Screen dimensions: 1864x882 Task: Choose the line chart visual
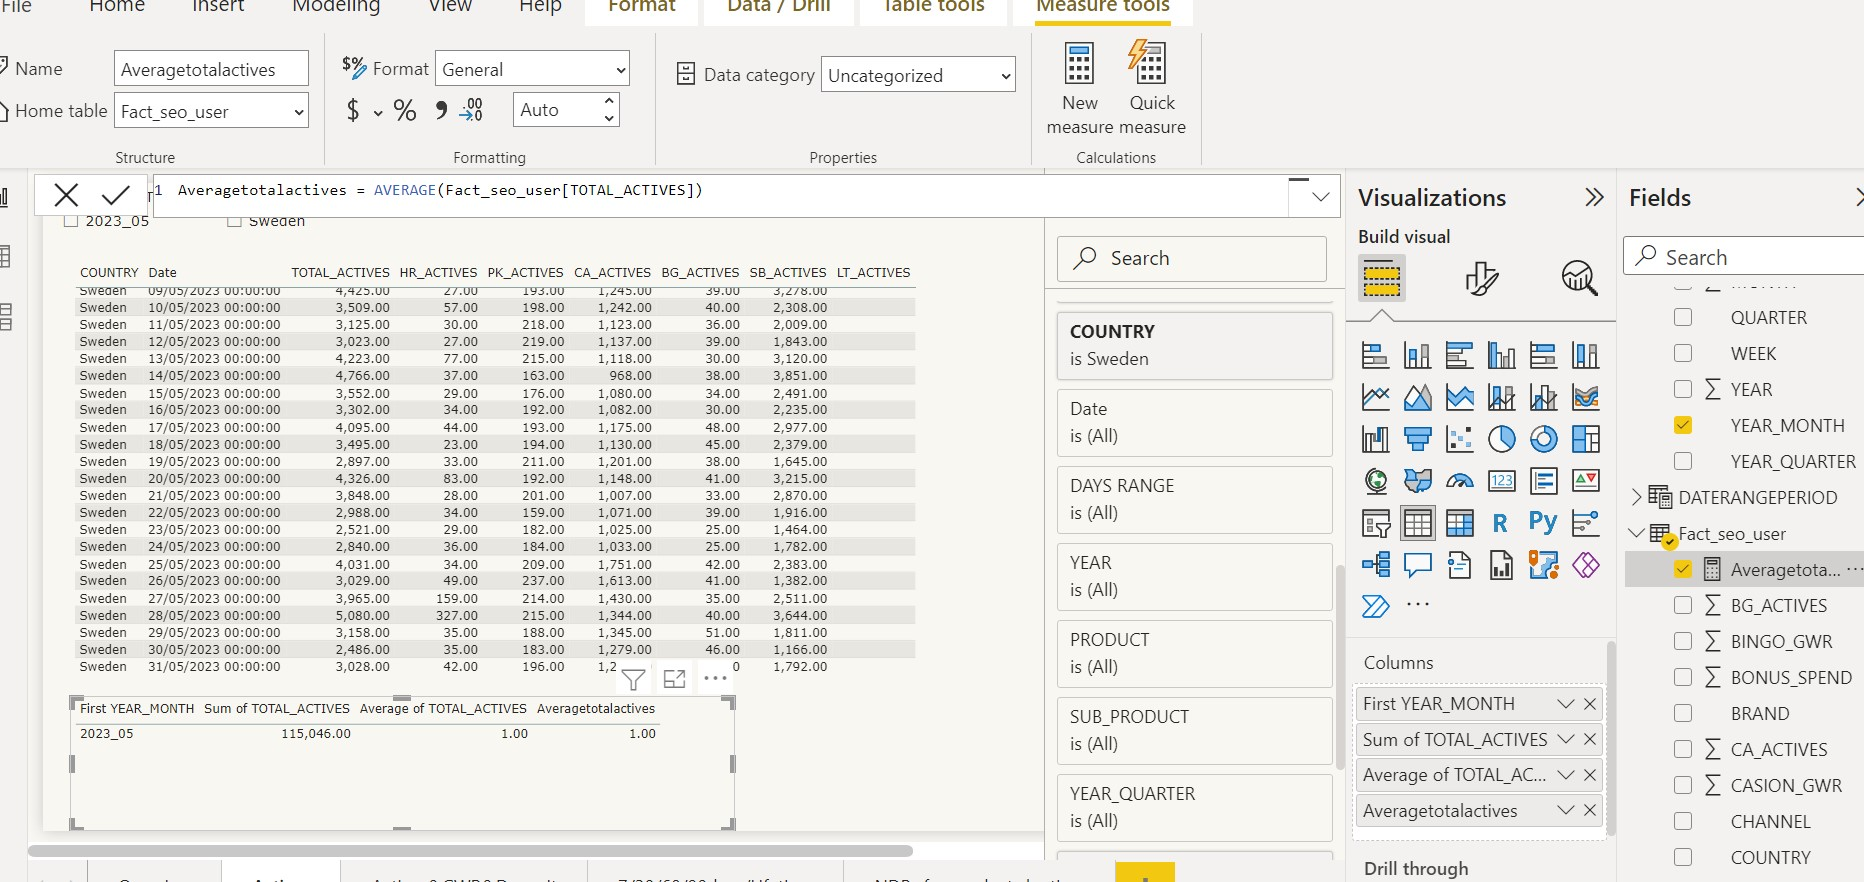[x=1375, y=397]
